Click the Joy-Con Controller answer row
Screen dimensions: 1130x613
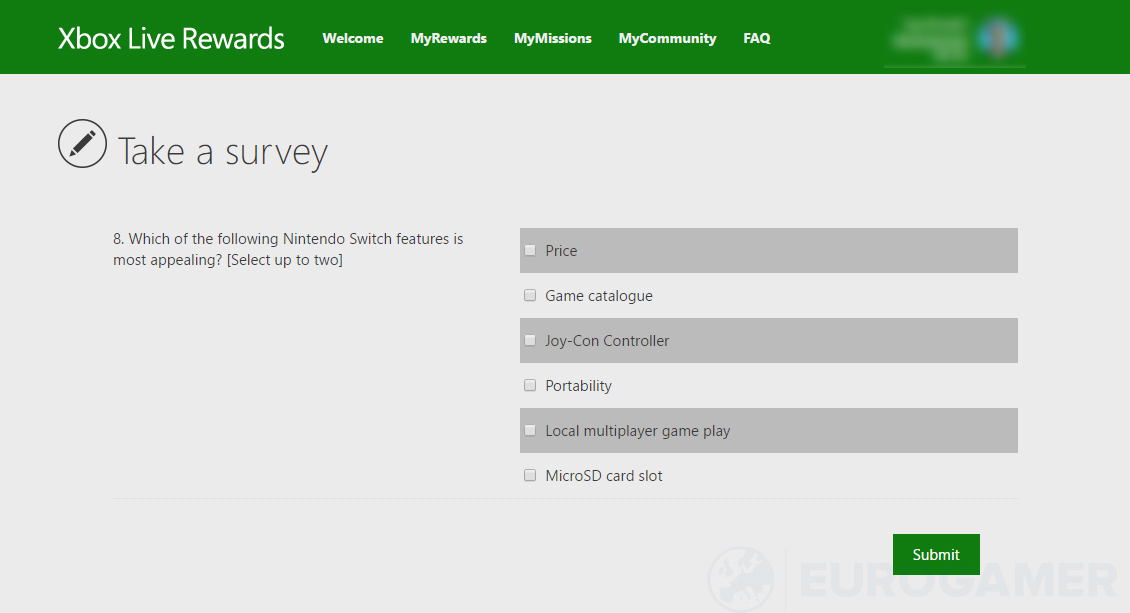tap(768, 341)
